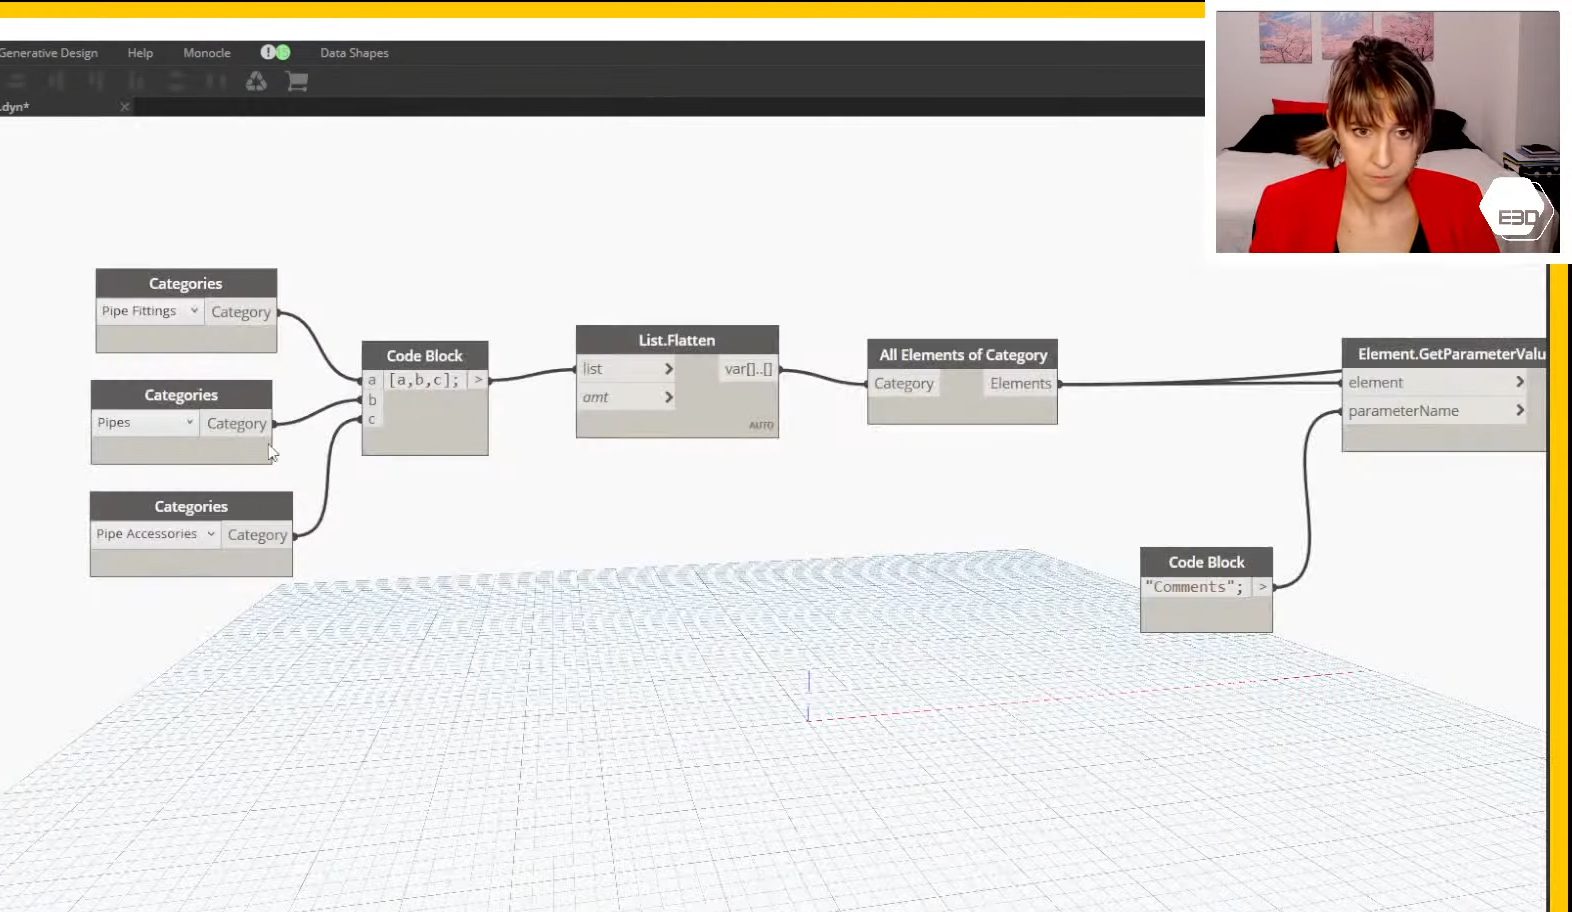Screen dimensions: 1572x912
Task: Click the recycle icon in the toolbar
Action: [256, 82]
